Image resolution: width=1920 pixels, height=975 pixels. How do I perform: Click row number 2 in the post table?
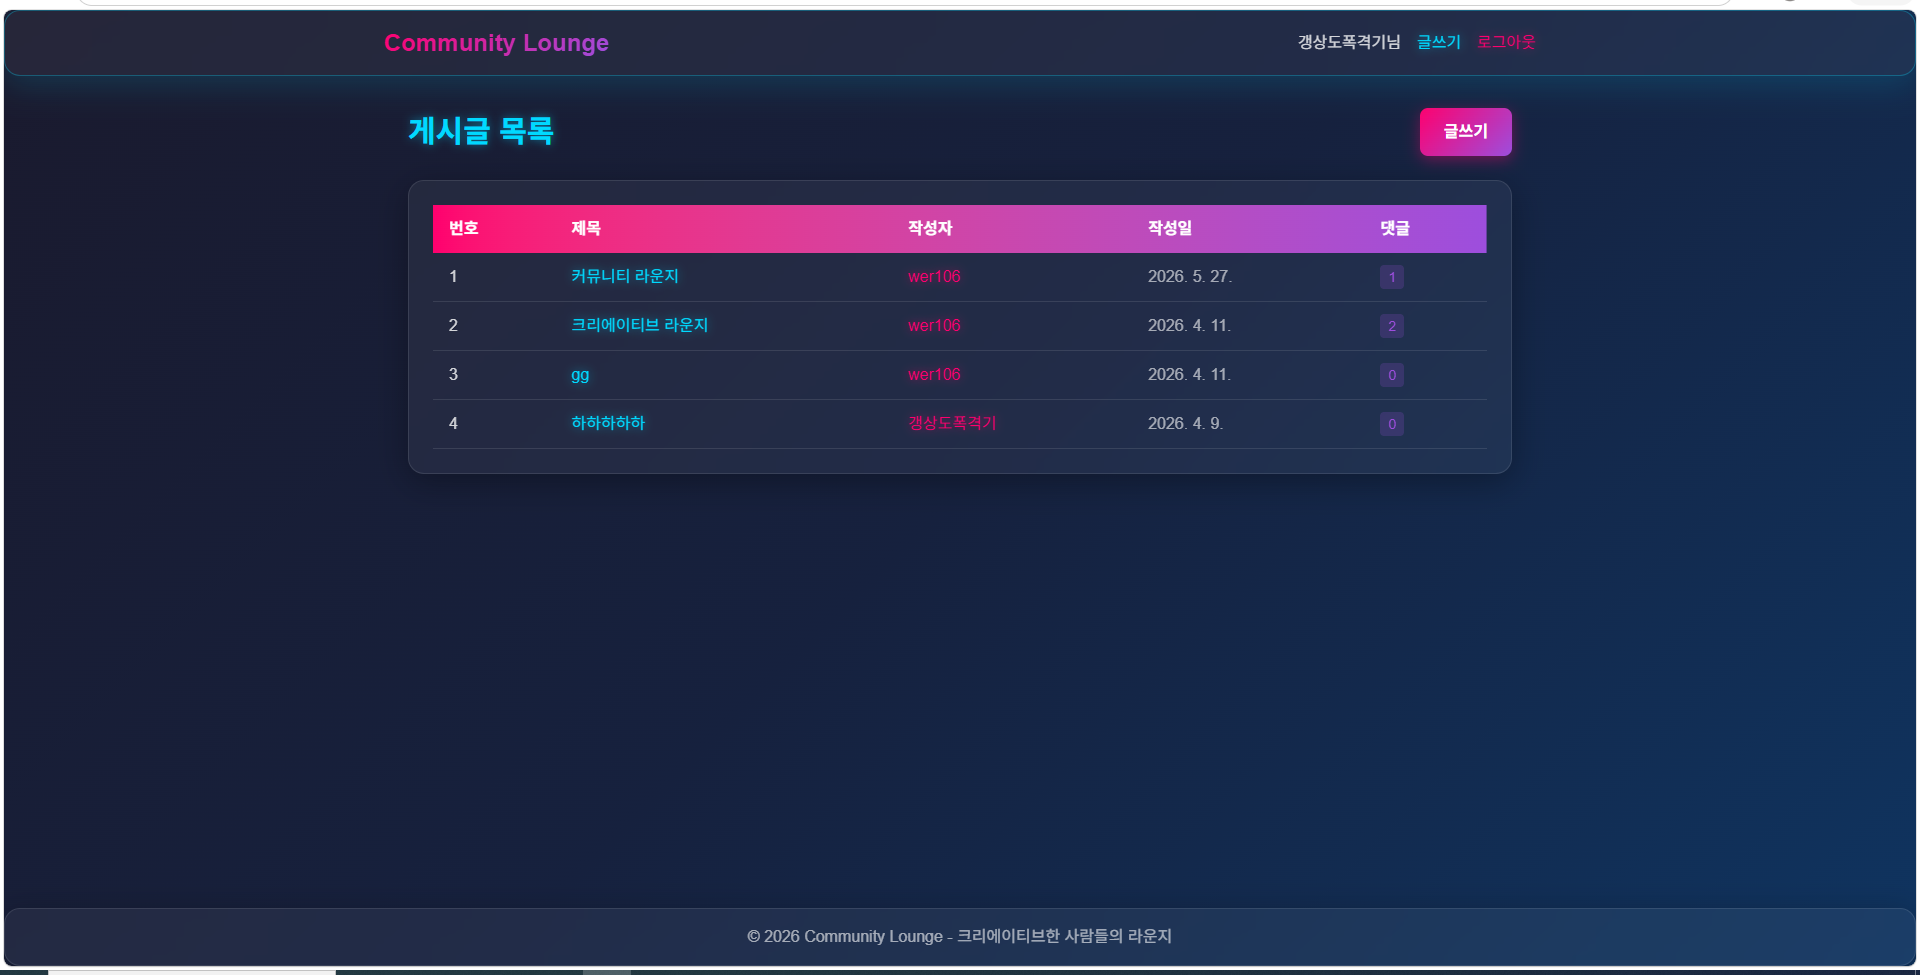pyautogui.click(x=453, y=326)
